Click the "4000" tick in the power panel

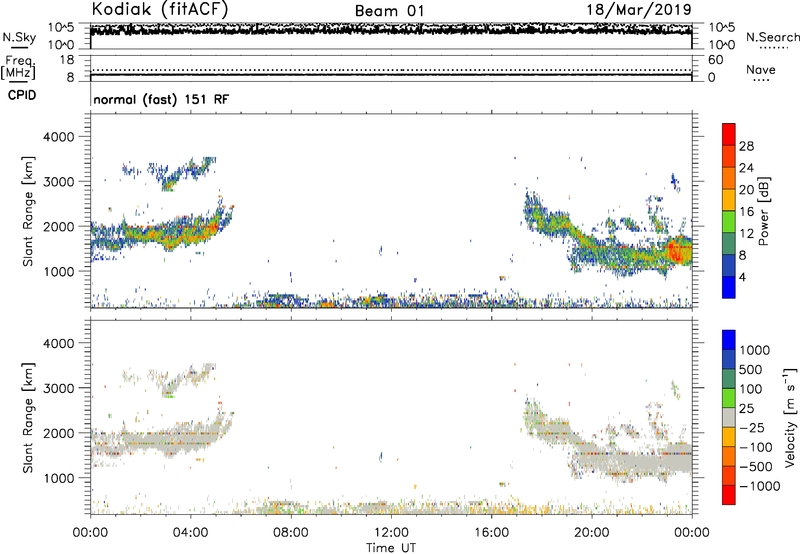click(x=58, y=137)
